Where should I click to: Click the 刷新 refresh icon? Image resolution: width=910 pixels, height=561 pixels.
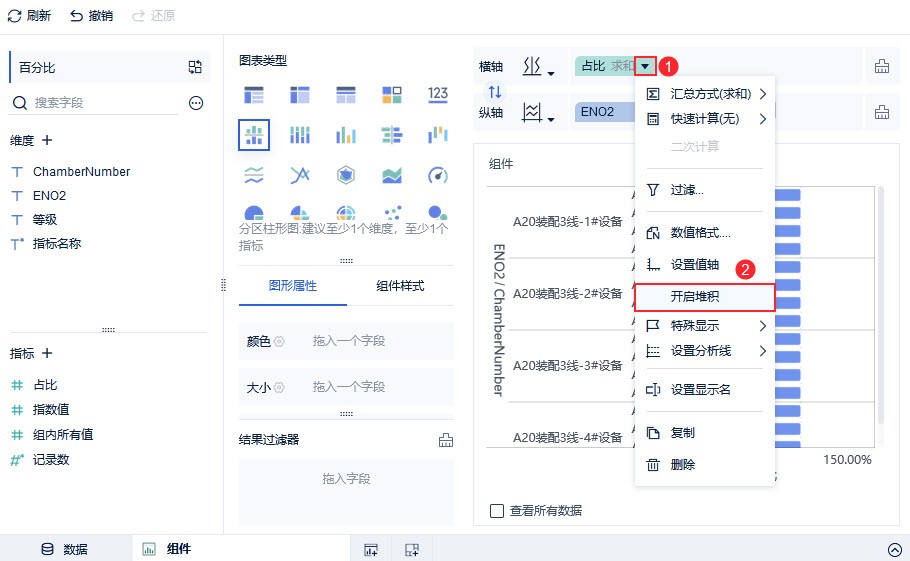coord(14,16)
